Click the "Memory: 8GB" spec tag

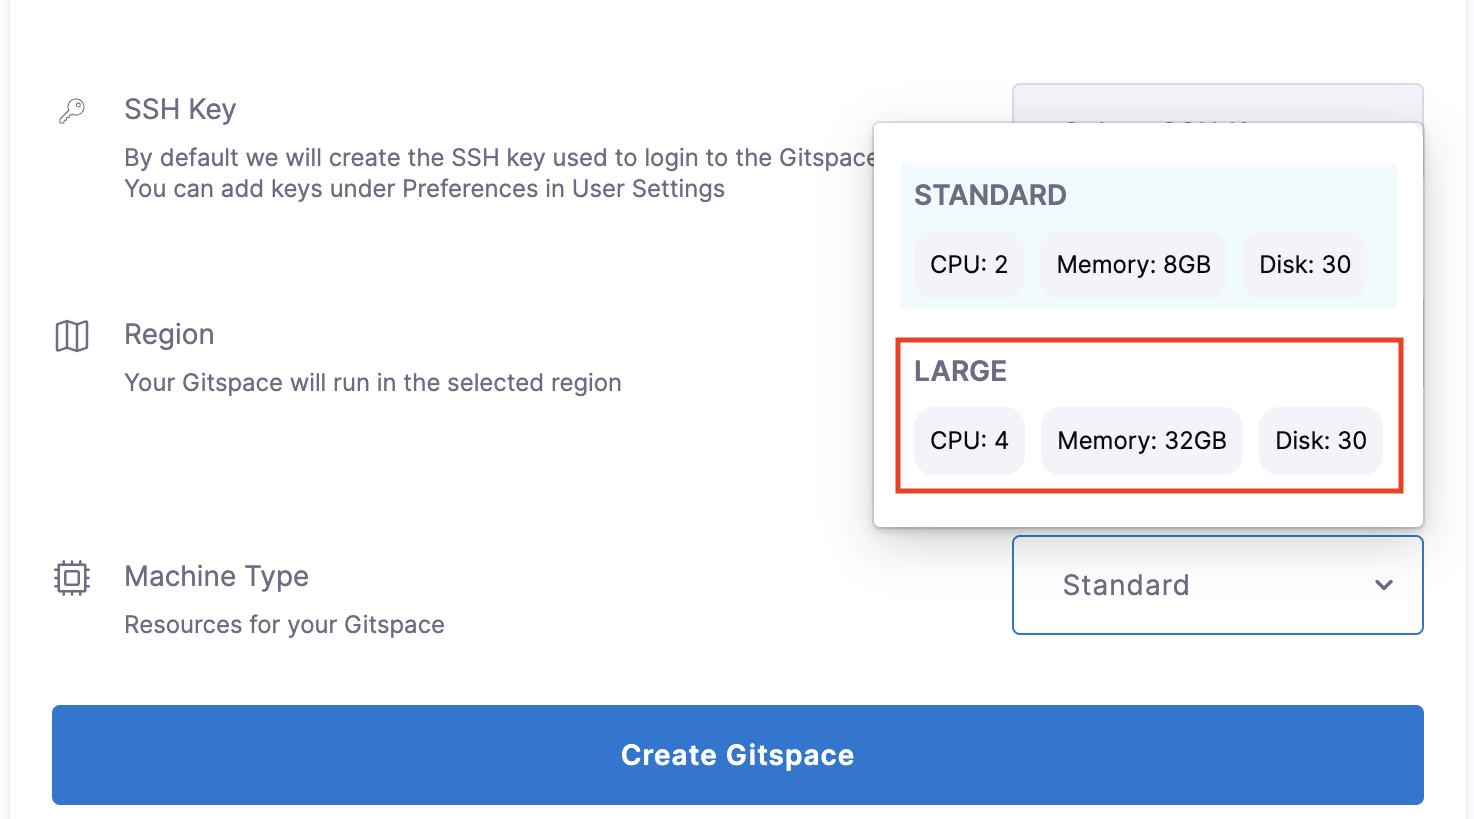click(1133, 265)
